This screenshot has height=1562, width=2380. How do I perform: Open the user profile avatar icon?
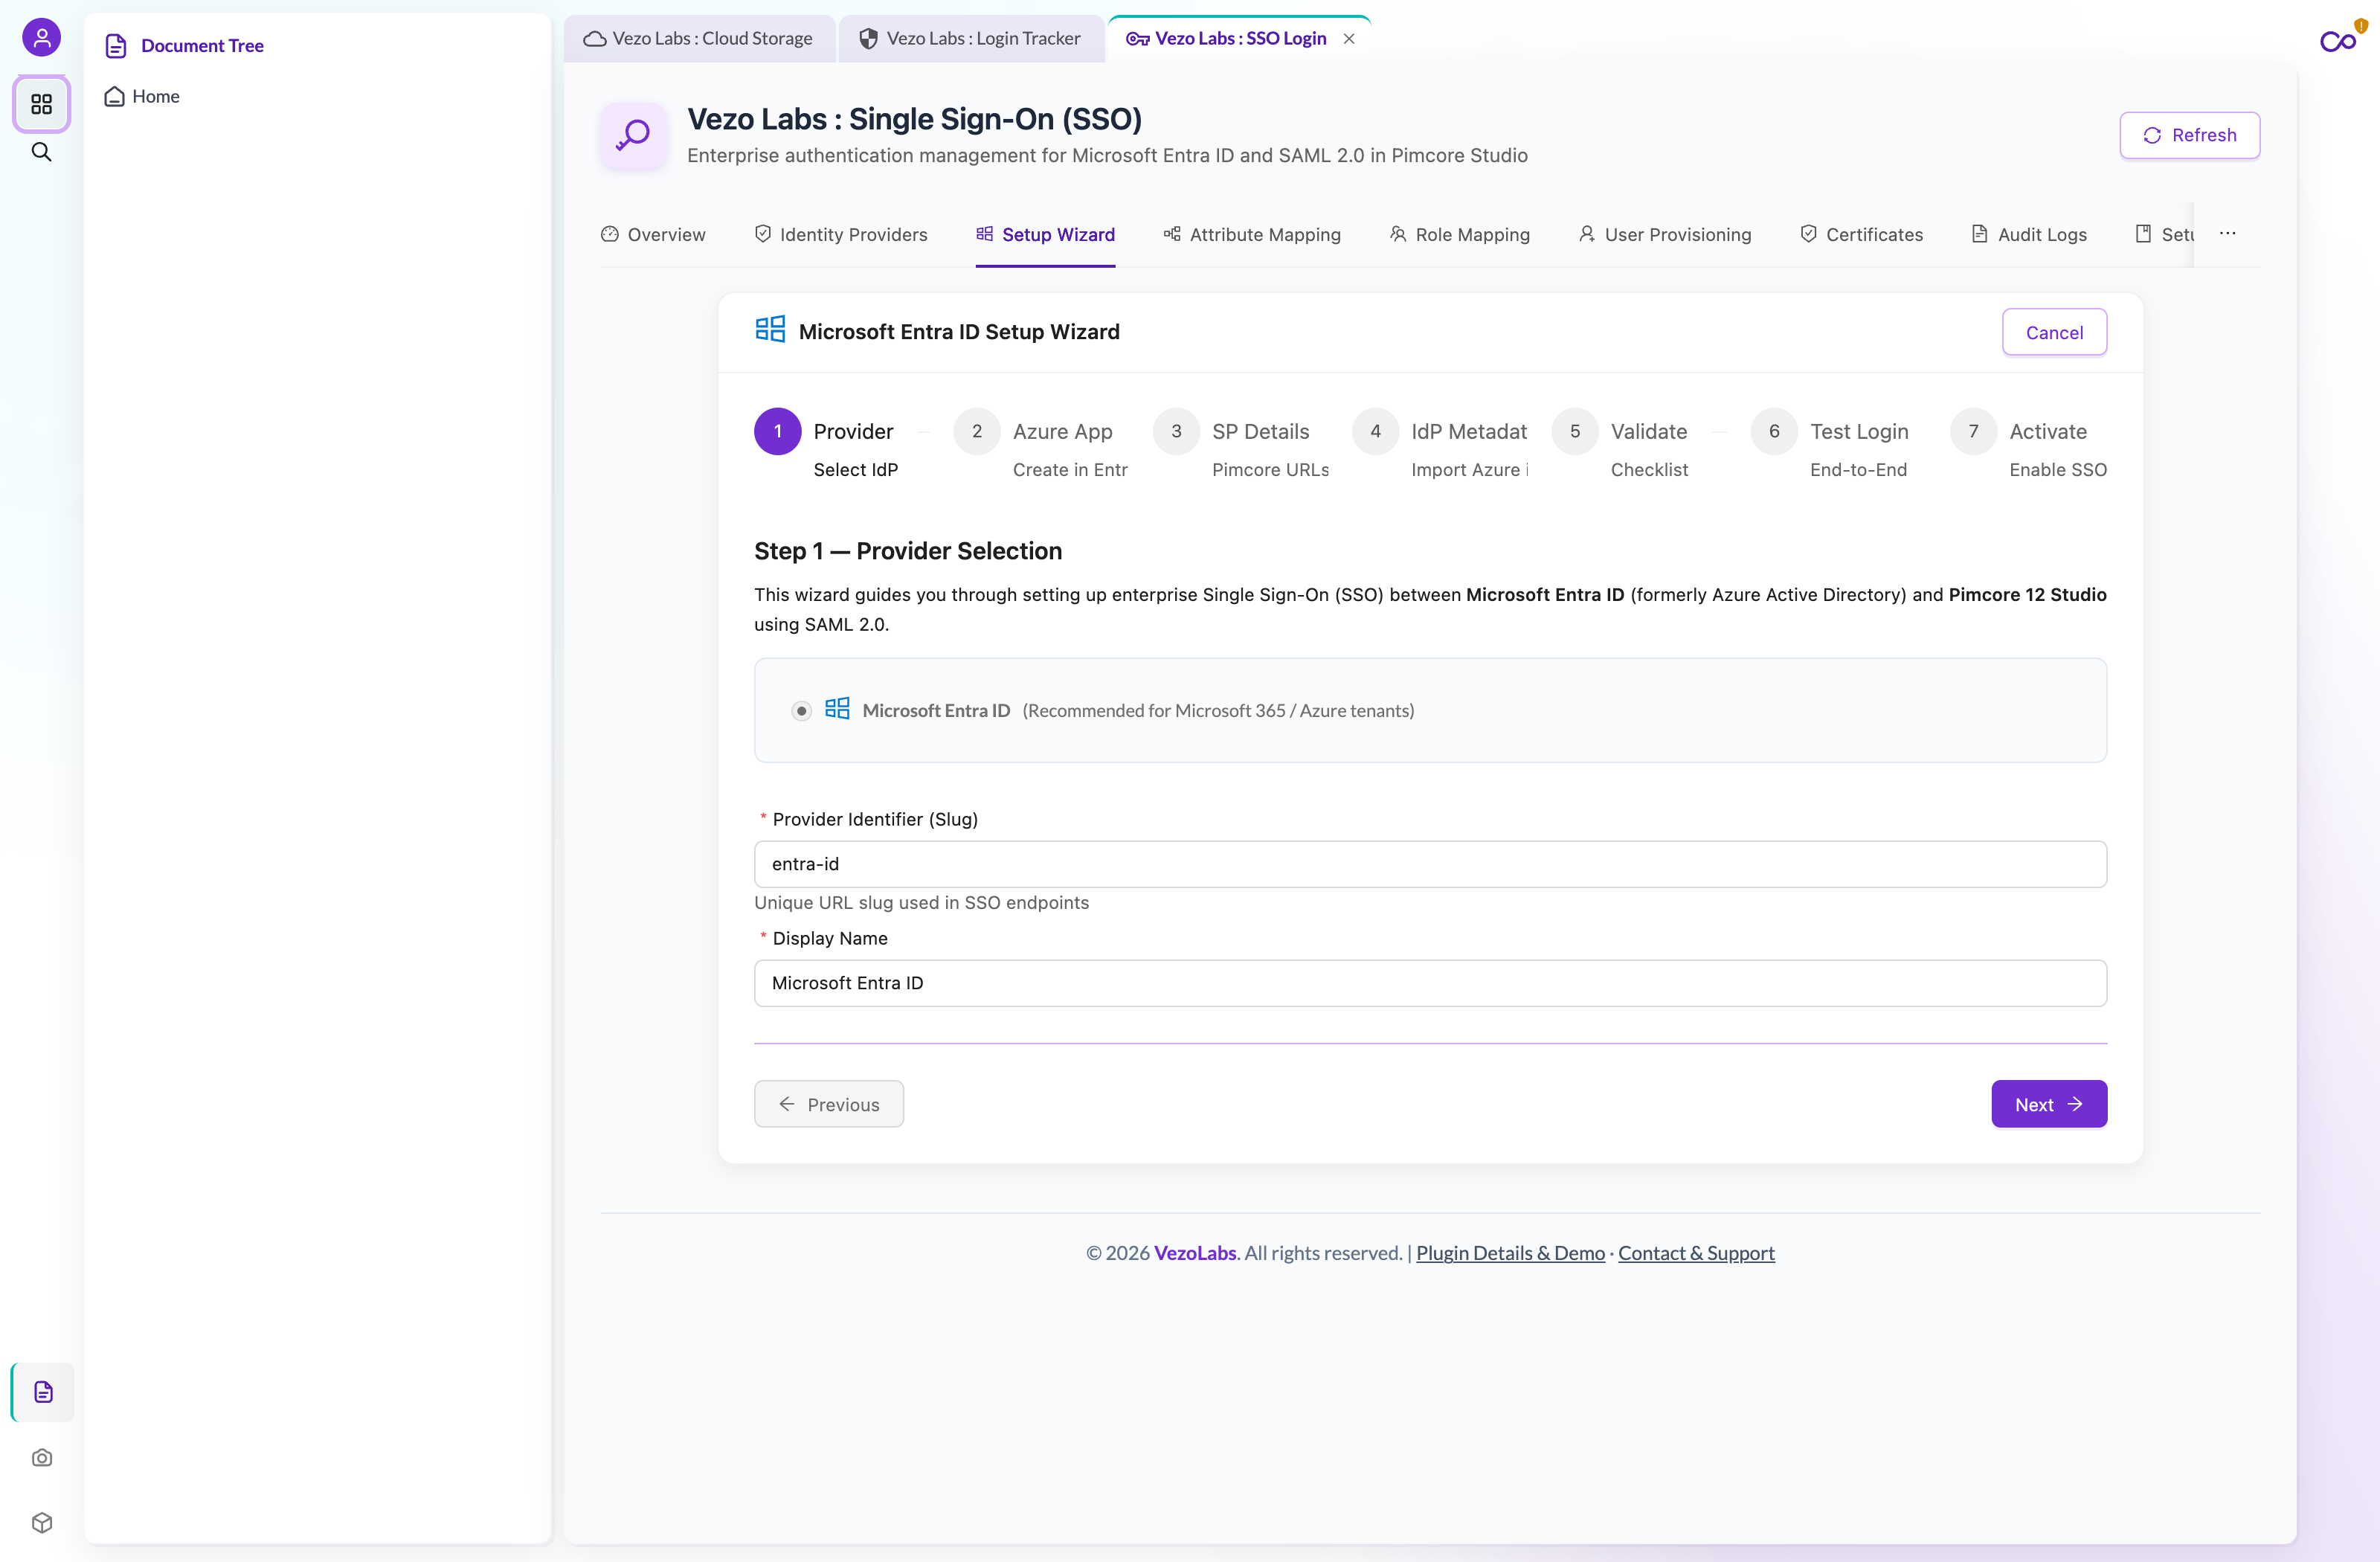(x=41, y=38)
